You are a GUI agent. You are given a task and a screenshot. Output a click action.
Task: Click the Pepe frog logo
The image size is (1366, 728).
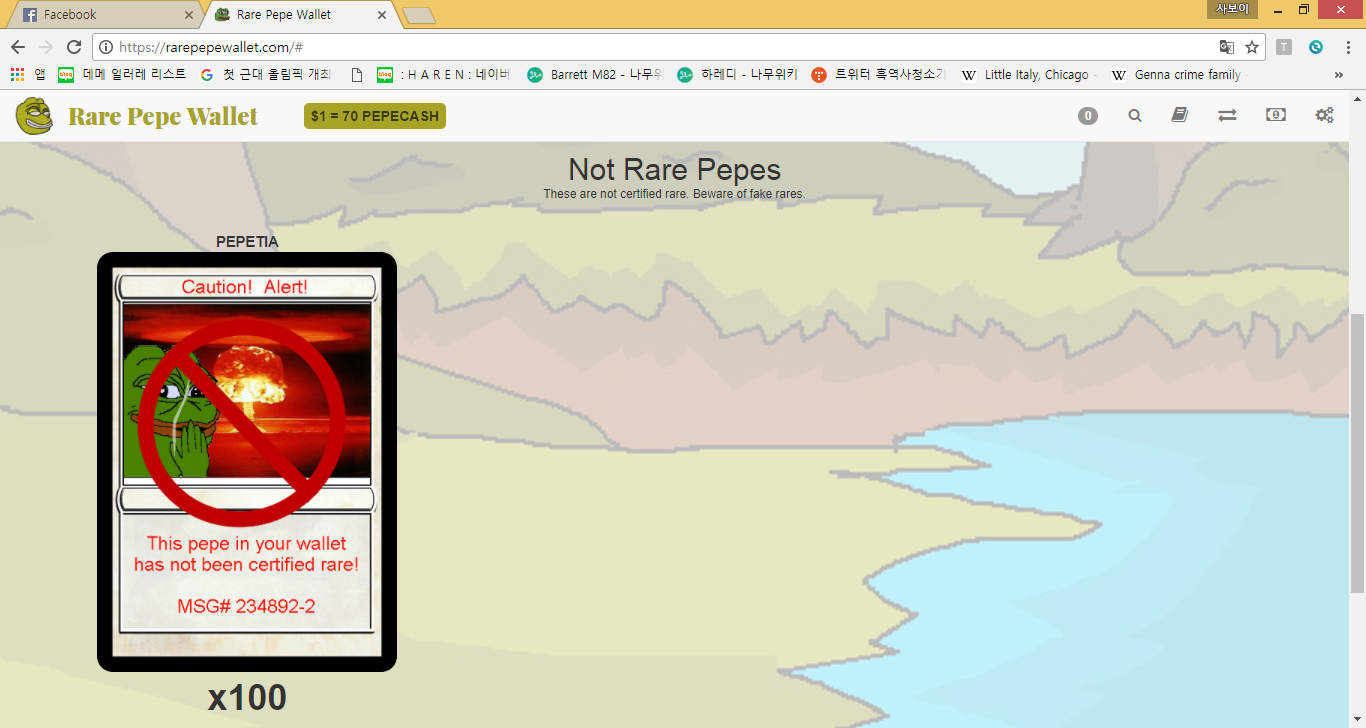click(35, 116)
